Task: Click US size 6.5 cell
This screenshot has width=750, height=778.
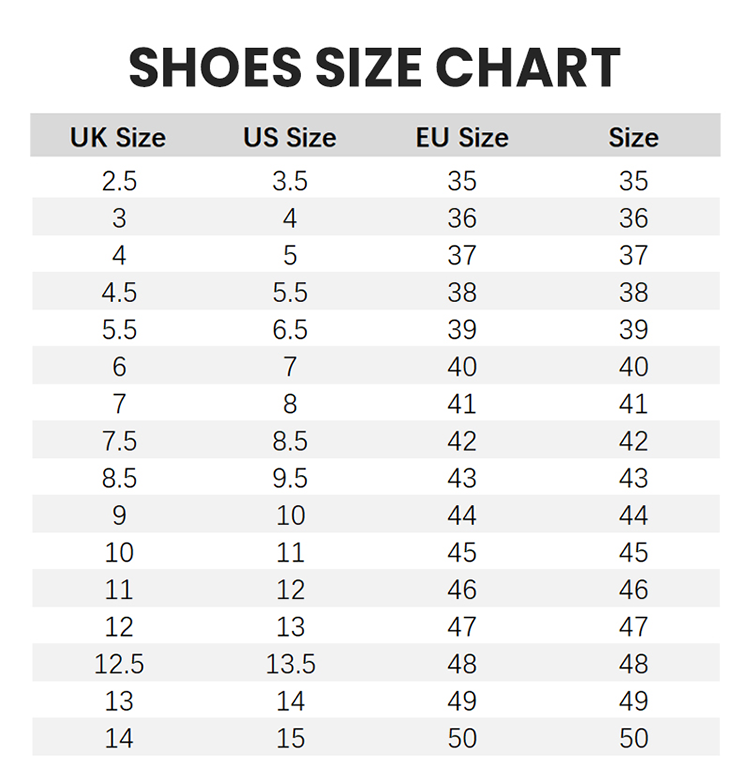Action: coord(290,330)
